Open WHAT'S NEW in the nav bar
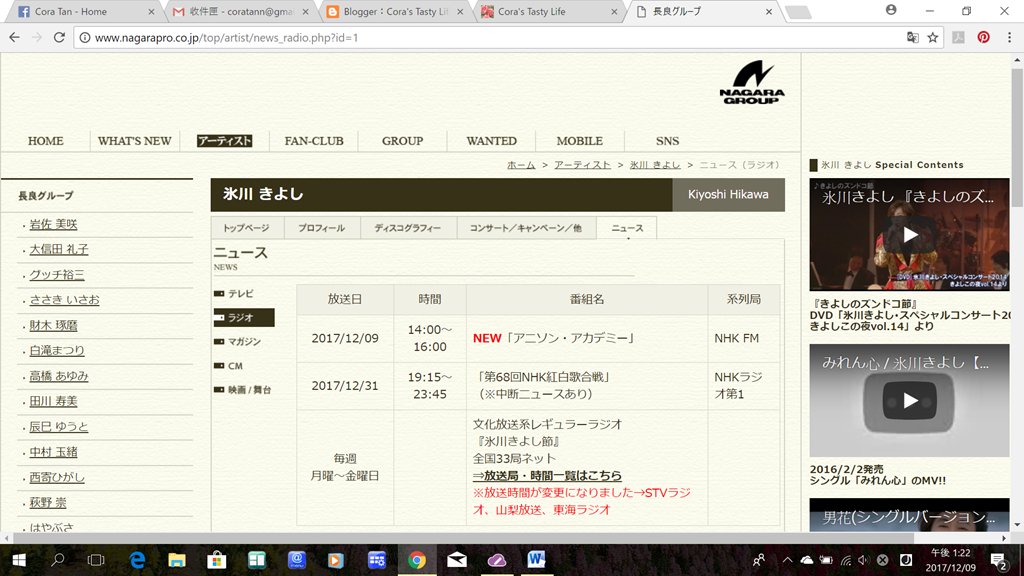Screen dimensions: 1024x576 [x=135, y=141]
